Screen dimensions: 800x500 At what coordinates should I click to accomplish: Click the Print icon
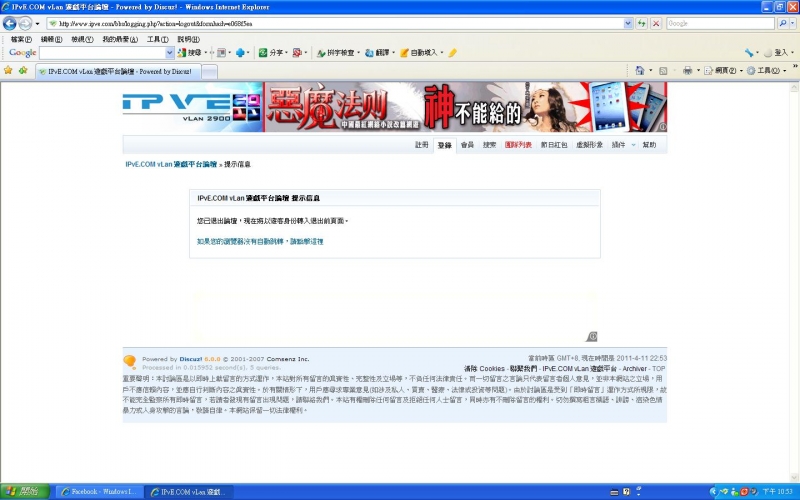[x=687, y=70]
